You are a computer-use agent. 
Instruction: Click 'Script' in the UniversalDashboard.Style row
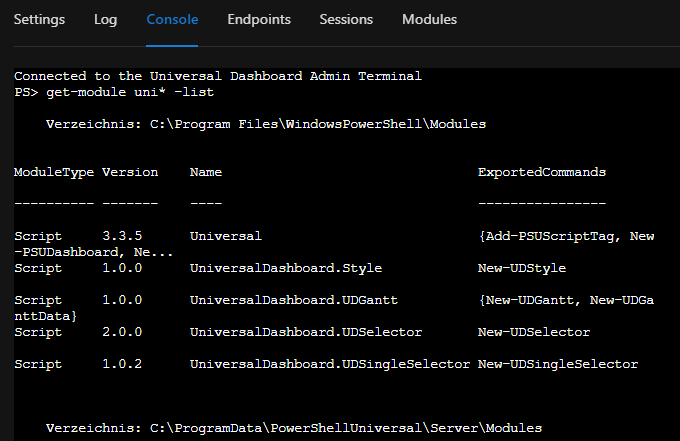coord(38,268)
